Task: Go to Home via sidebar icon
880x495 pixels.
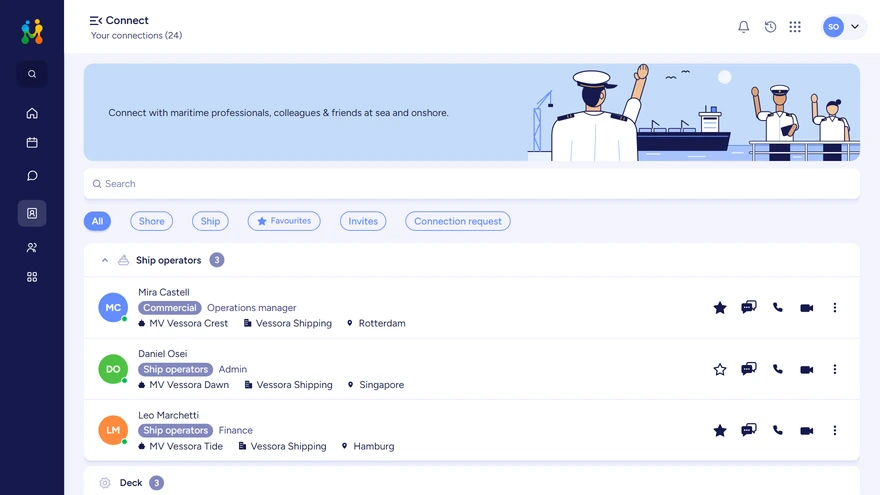Action: pos(32,113)
